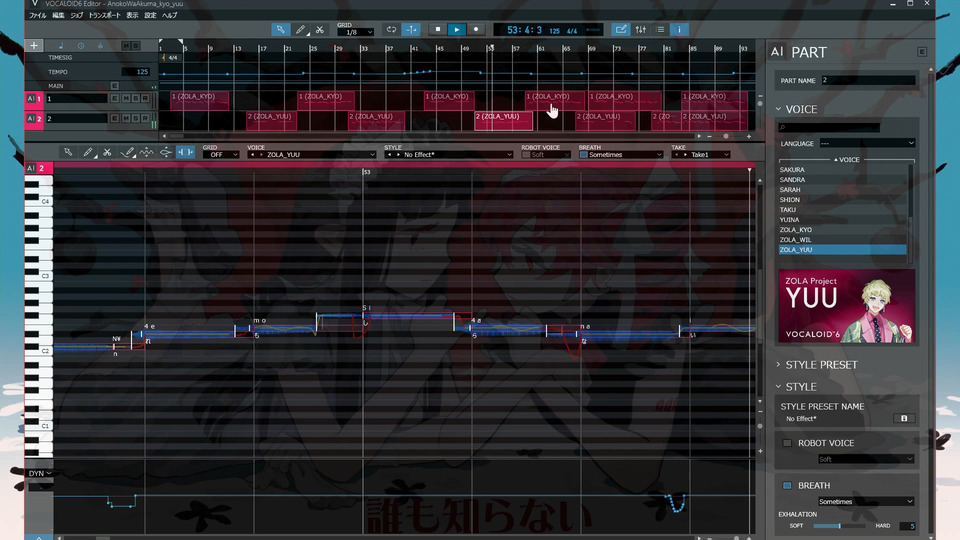Open the TAKE Take1 dropdown

click(701, 155)
